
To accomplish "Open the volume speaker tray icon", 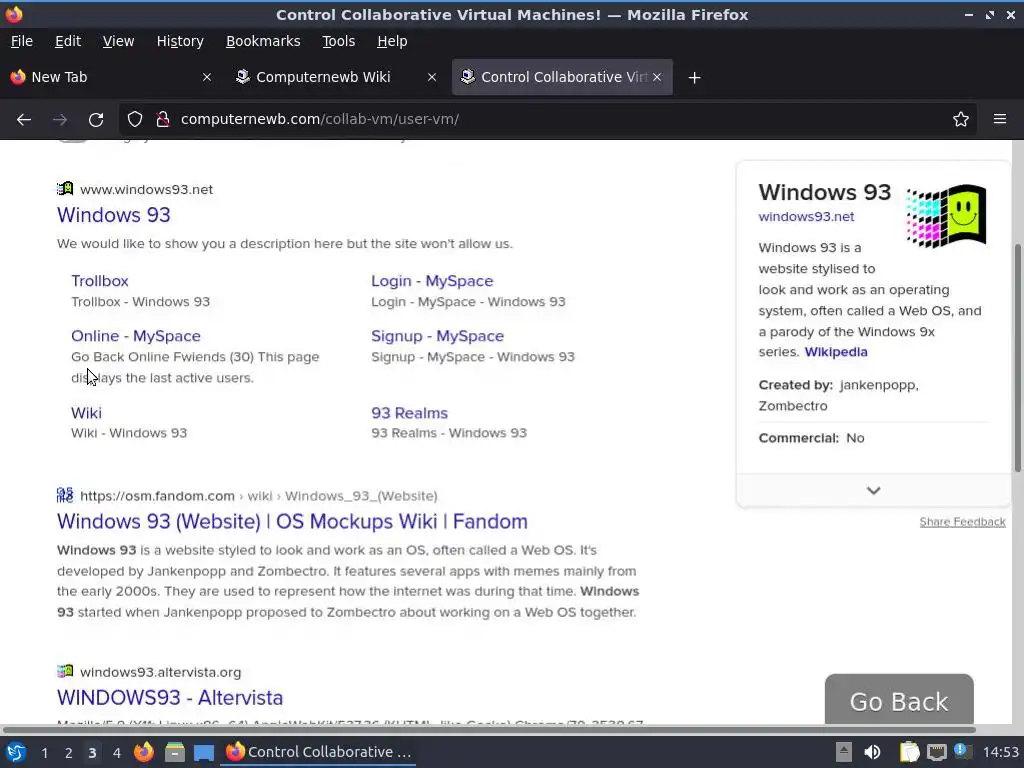I will (x=872, y=752).
